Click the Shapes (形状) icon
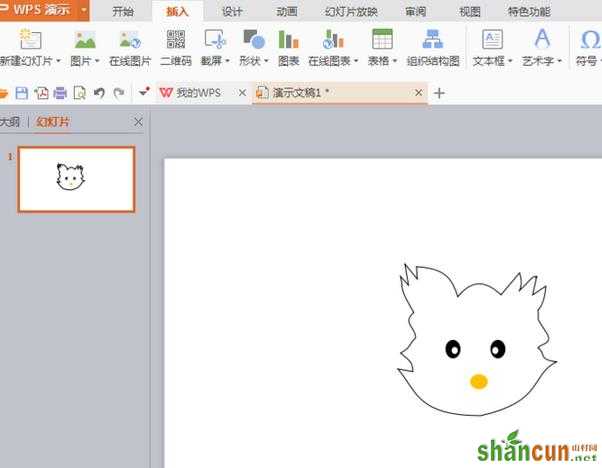 click(x=254, y=39)
